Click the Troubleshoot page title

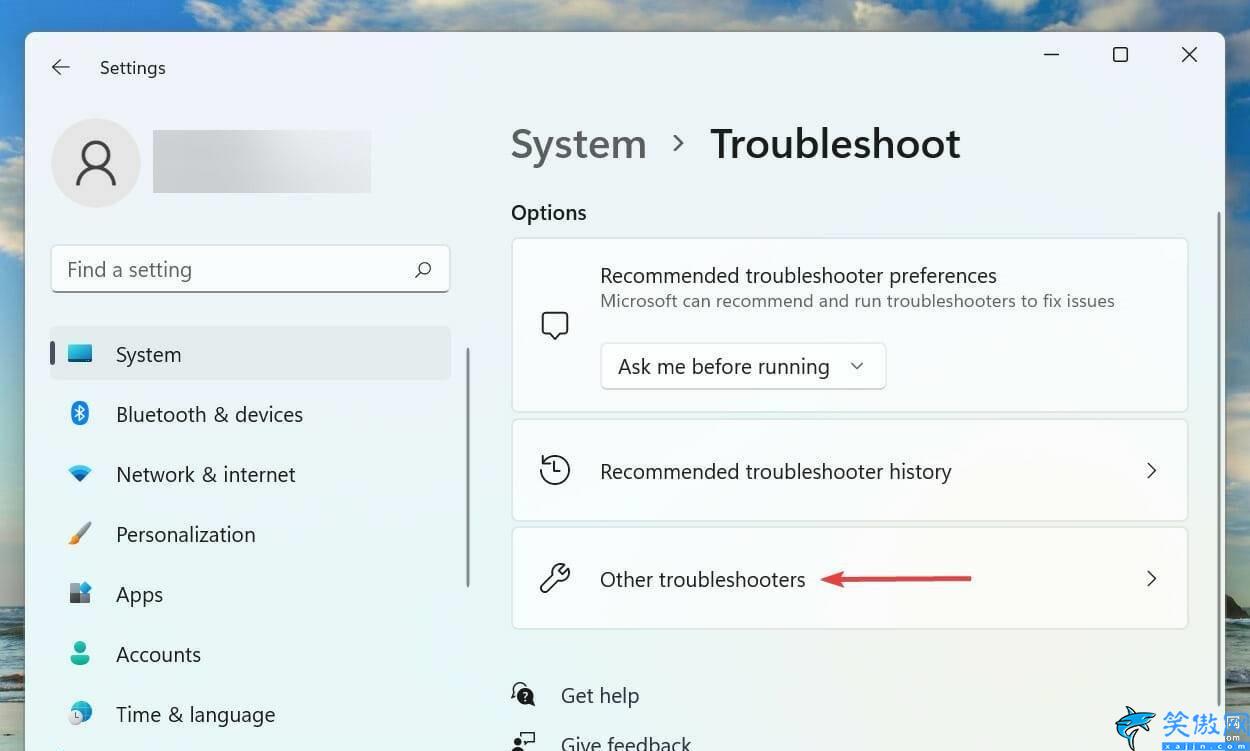835,144
